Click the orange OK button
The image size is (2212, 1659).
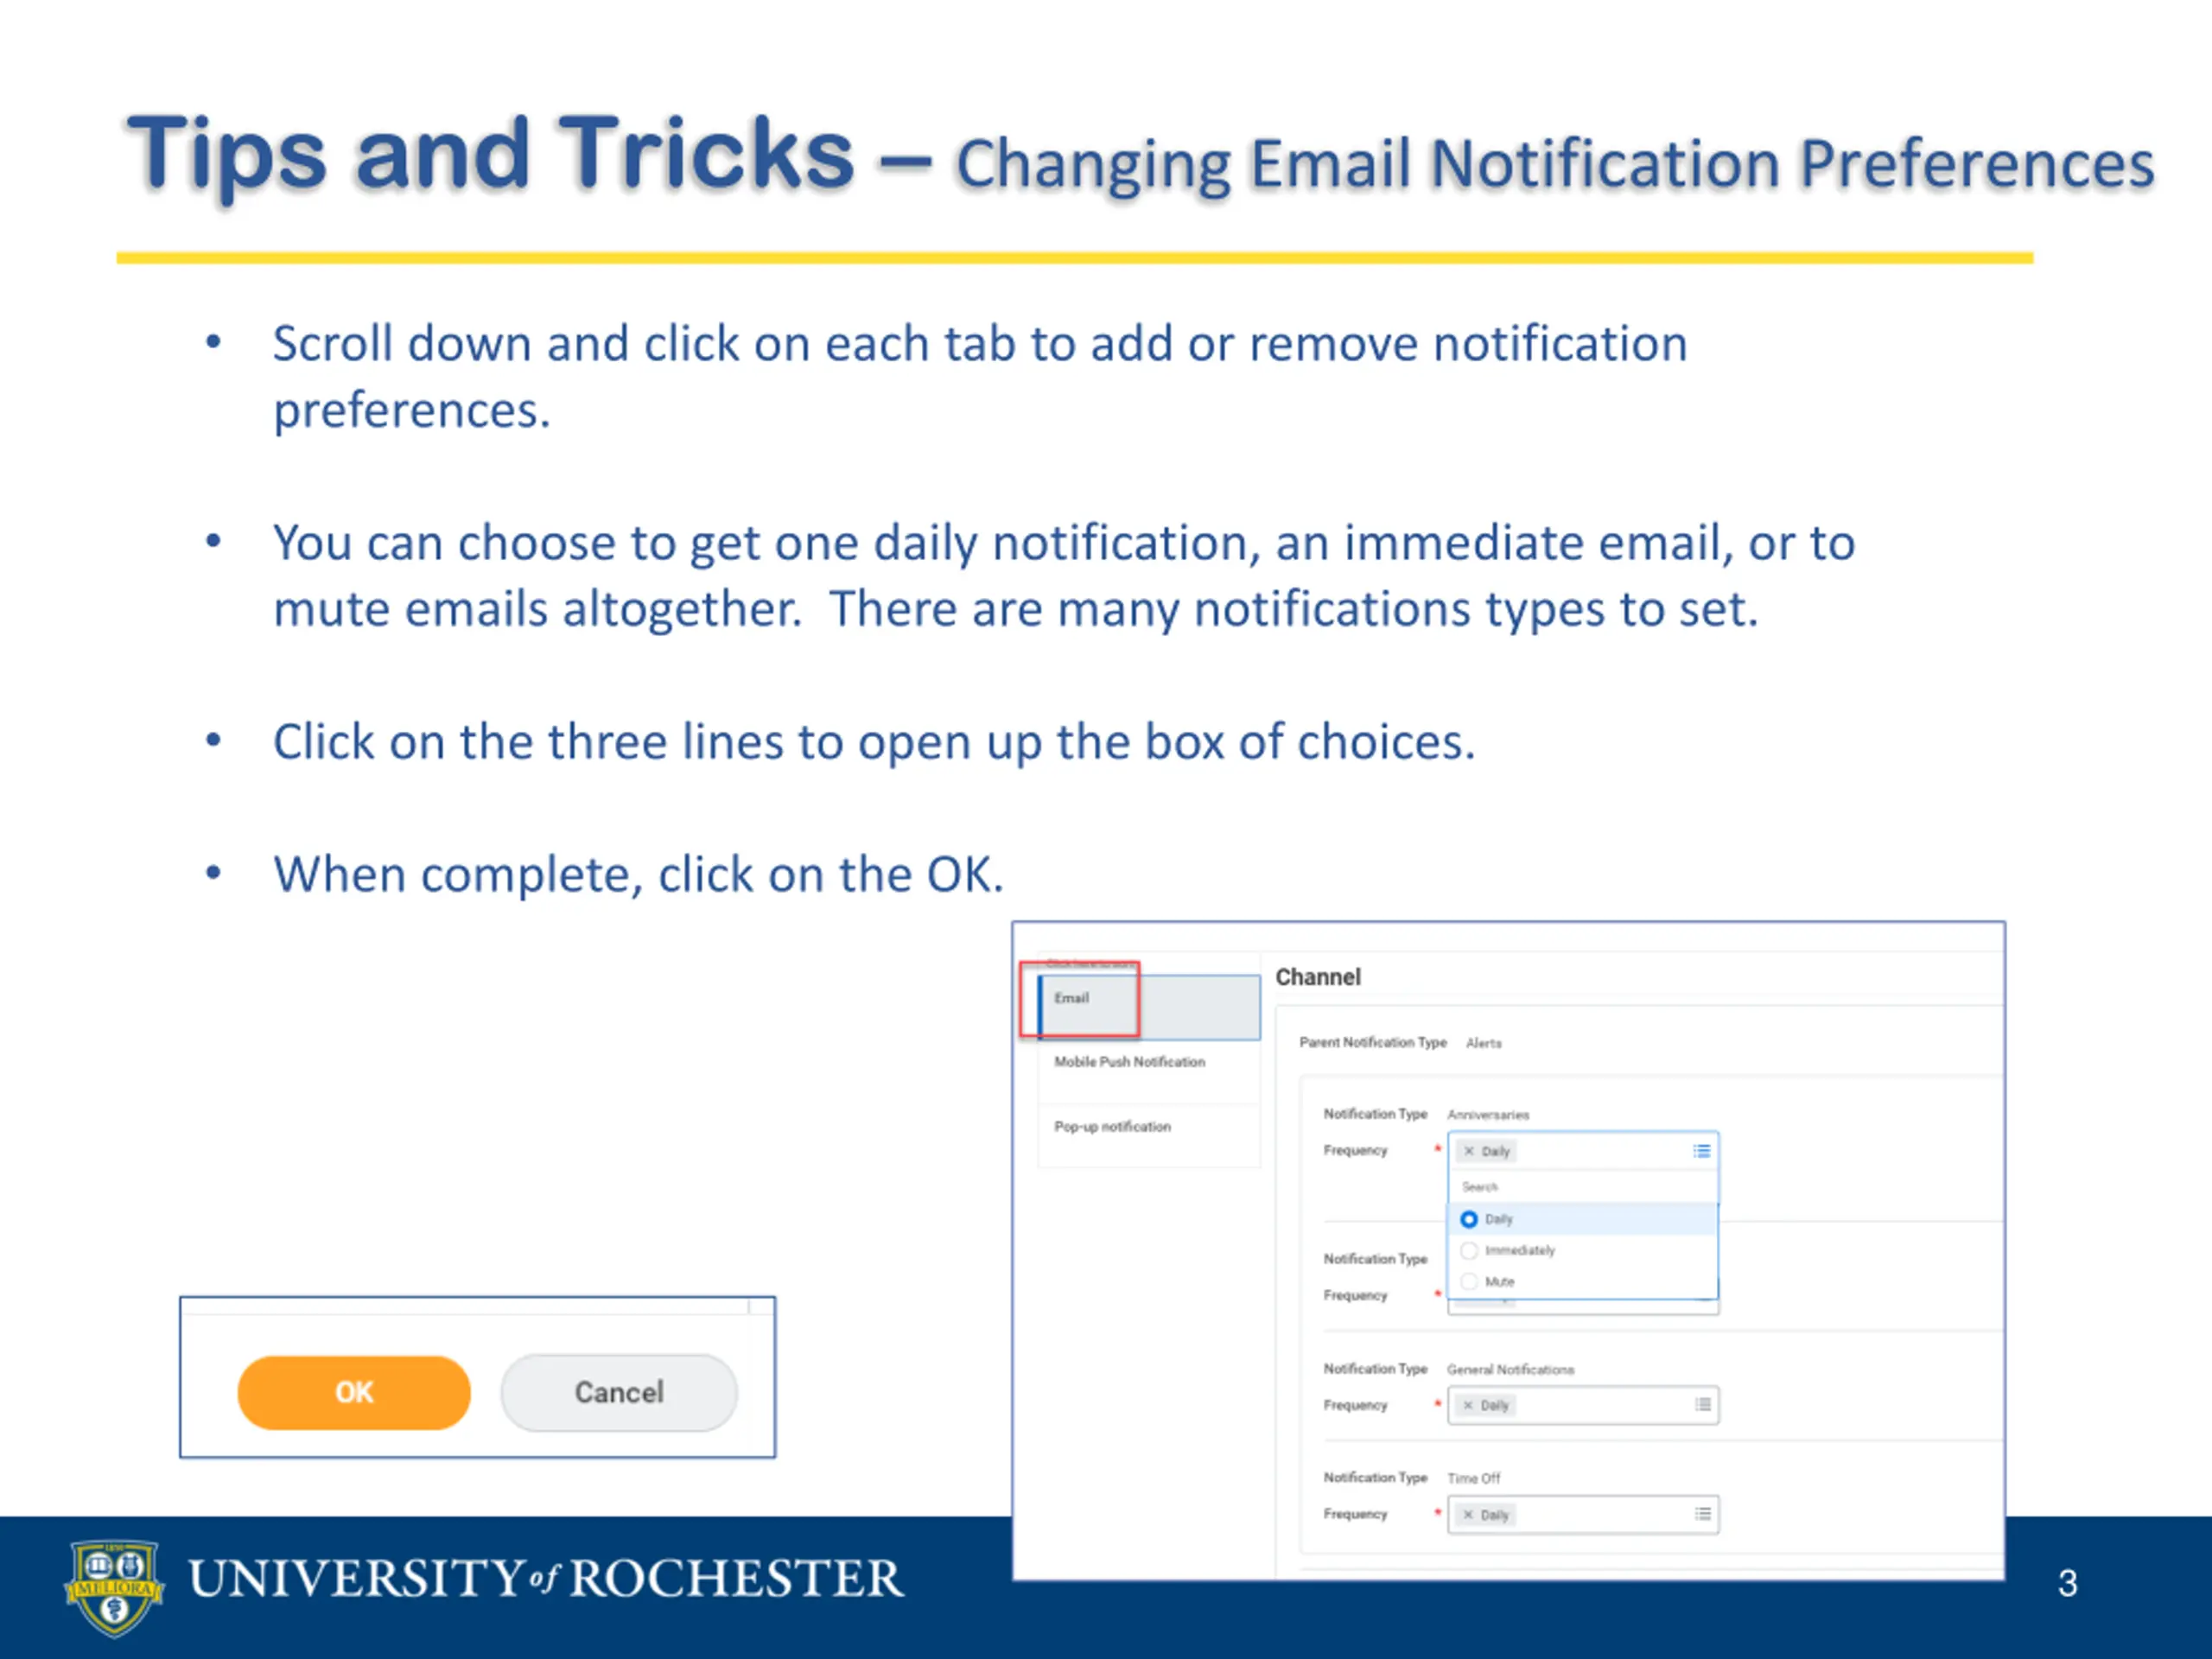tap(354, 1392)
